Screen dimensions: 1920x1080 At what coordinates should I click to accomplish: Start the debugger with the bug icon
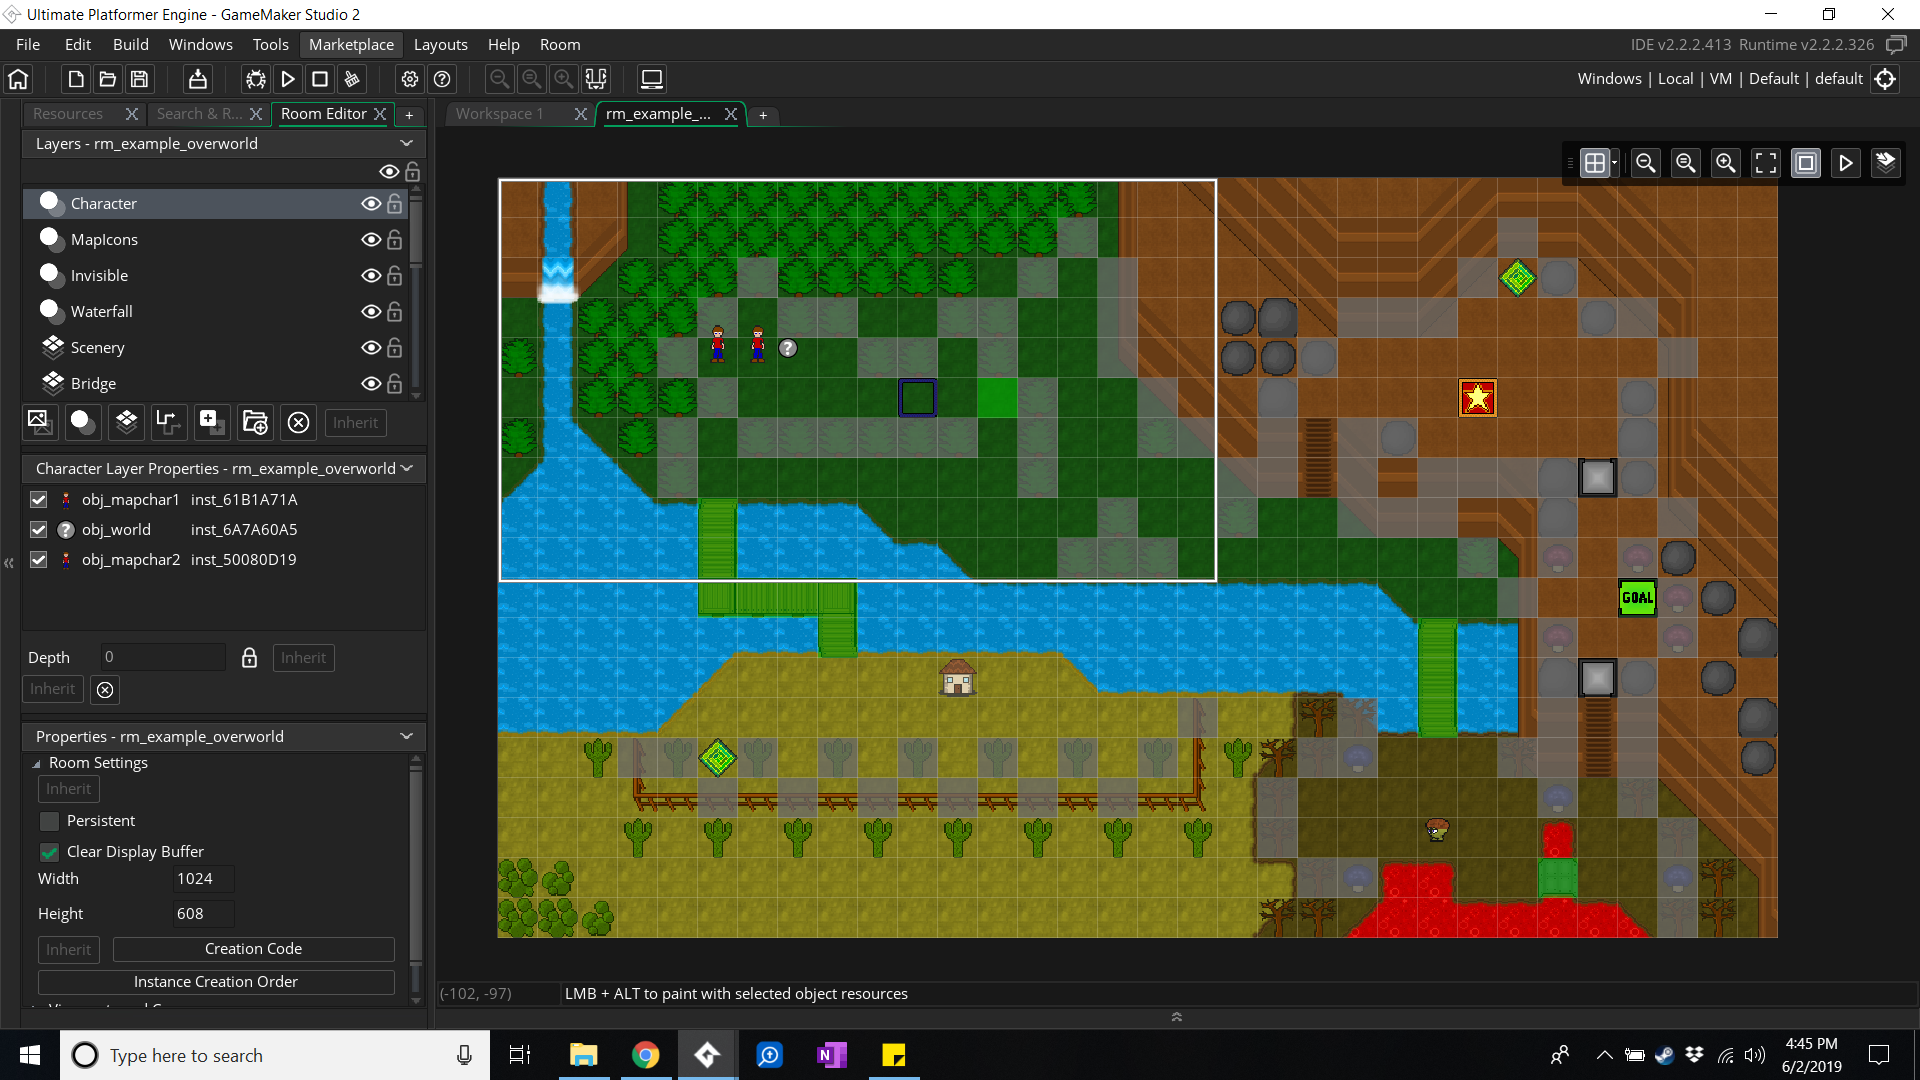coord(256,79)
